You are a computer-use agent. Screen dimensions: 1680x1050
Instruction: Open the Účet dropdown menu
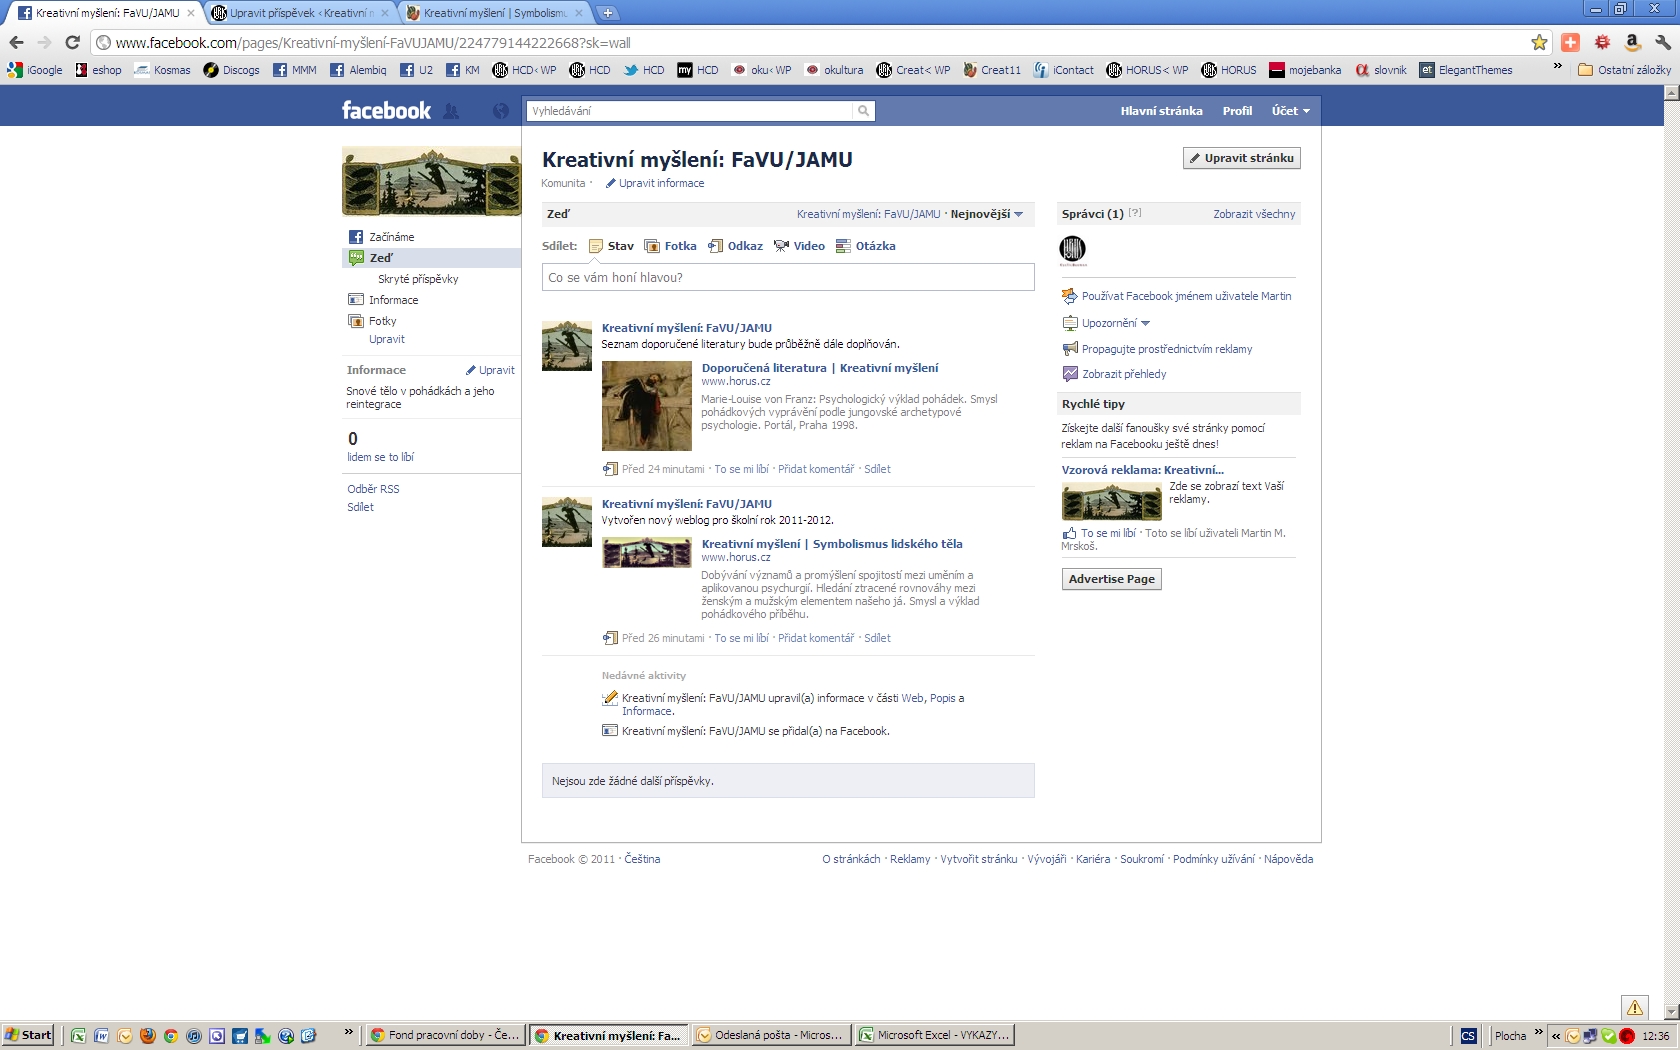point(1290,111)
